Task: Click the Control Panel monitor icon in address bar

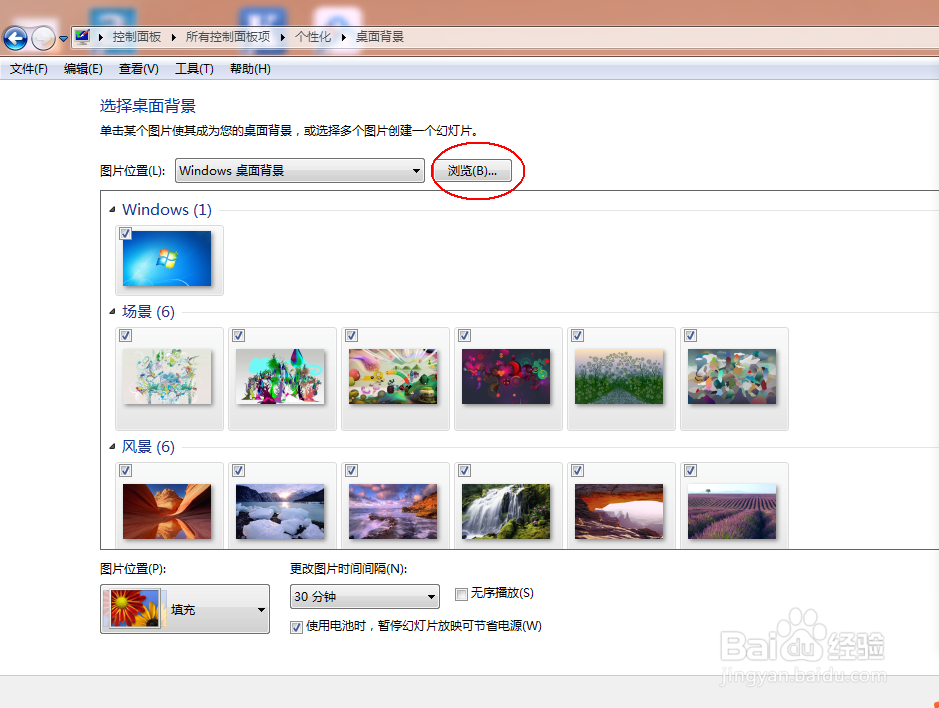Action: click(x=82, y=37)
